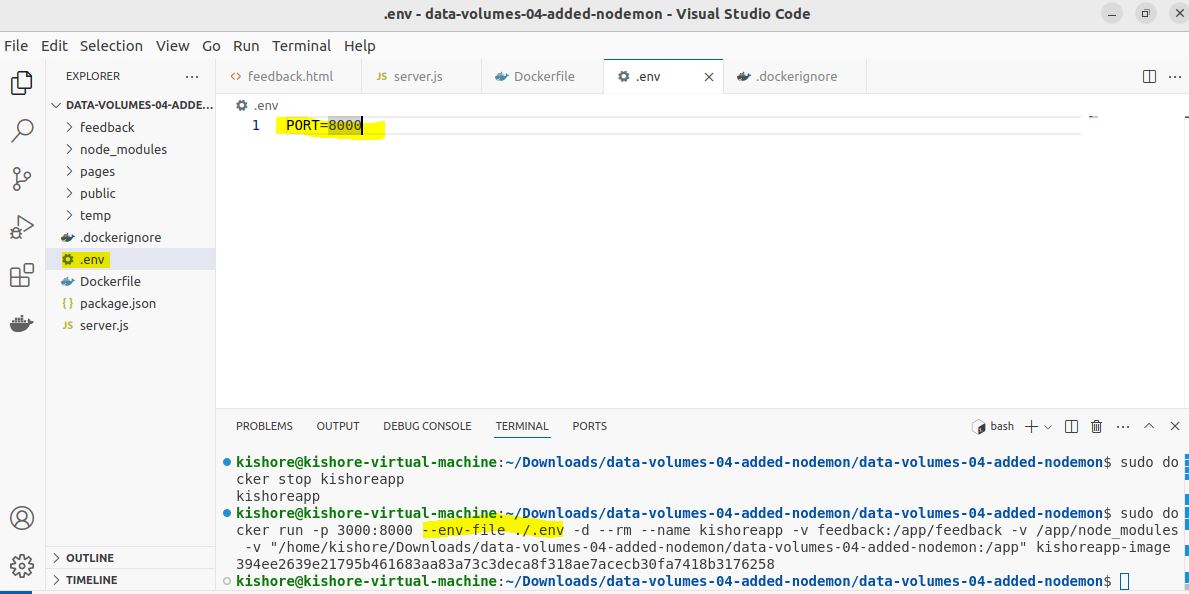Kill the terminal with trash icon
Image resolution: width=1189 pixels, height=594 pixels.
[x=1096, y=426]
